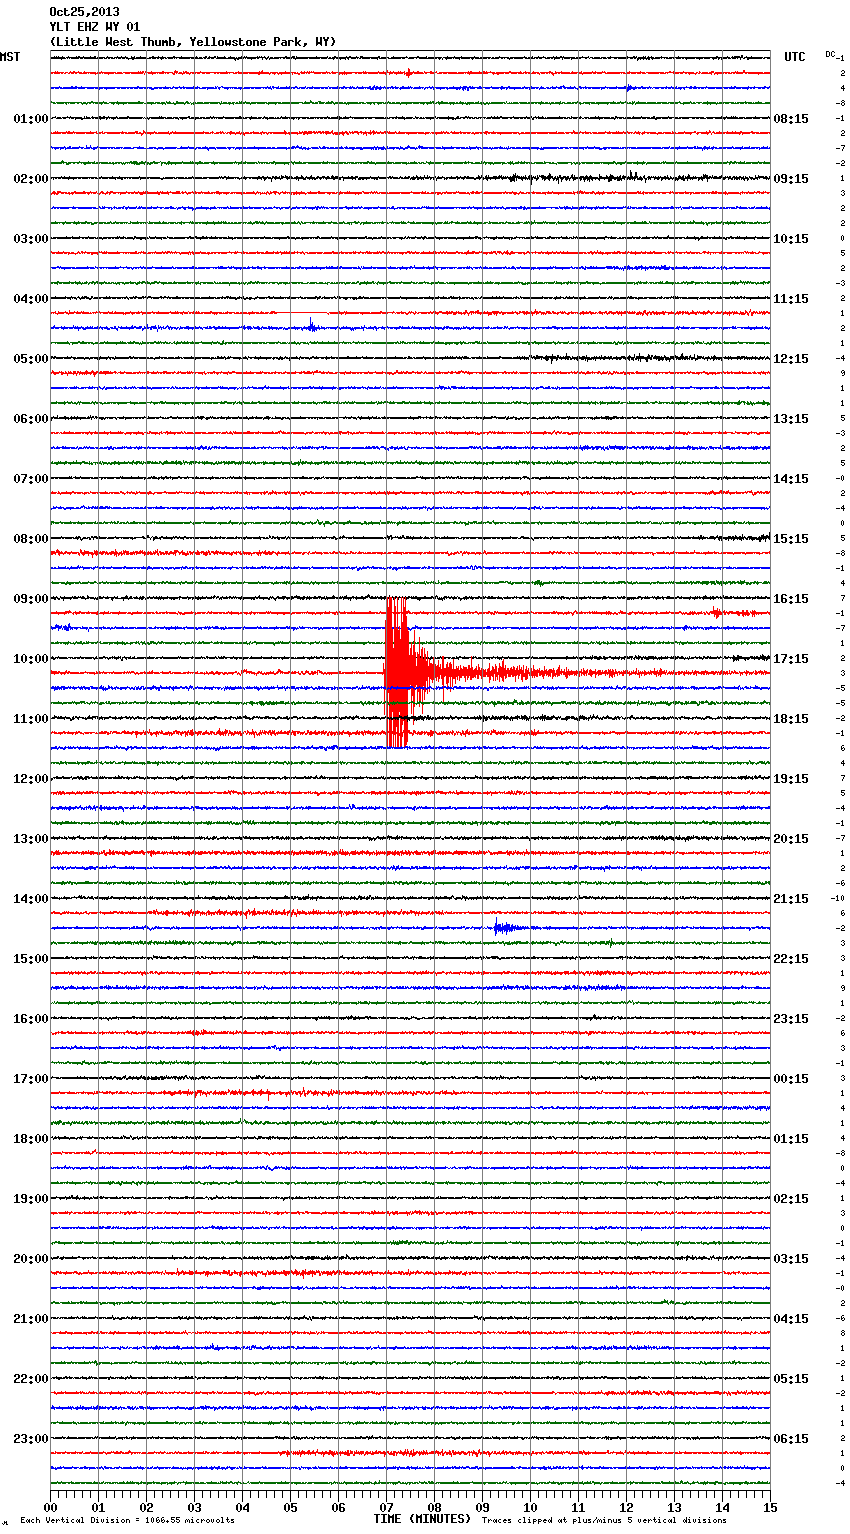This screenshot has width=850, height=1534.
Task: Click the UTC time label "21:15"
Action: [x=791, y=899]
